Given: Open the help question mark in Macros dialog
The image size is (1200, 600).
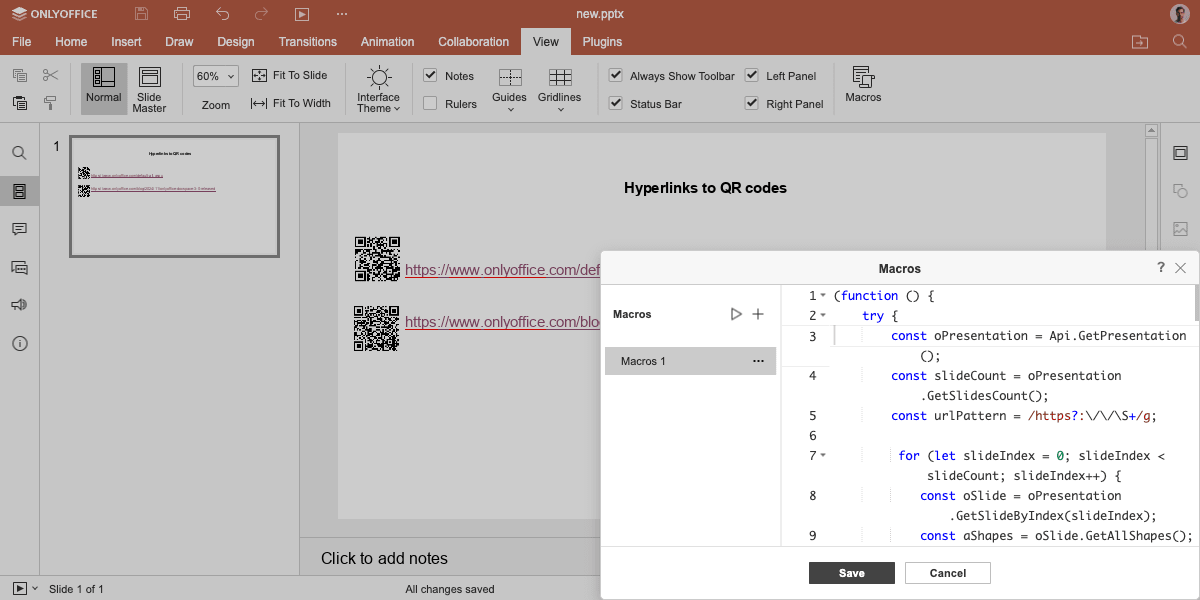Looking at the screenshot, I should tap(1161, 268).
